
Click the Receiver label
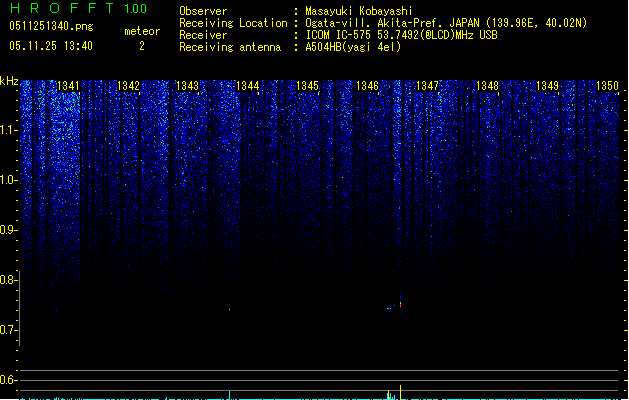203,35
